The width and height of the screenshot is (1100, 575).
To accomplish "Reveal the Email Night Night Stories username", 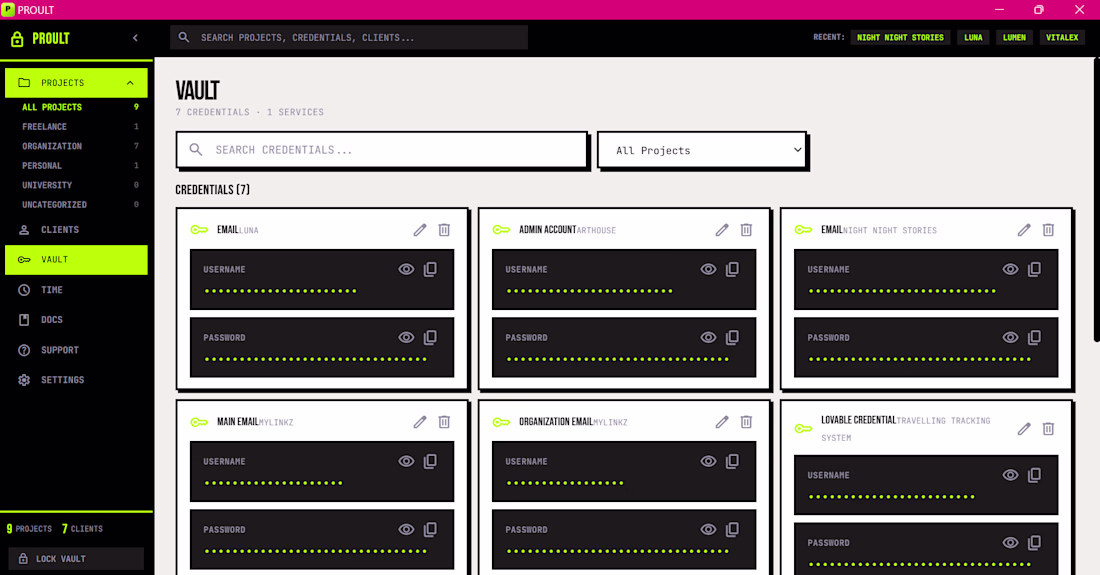I will tap(1010, 269).
